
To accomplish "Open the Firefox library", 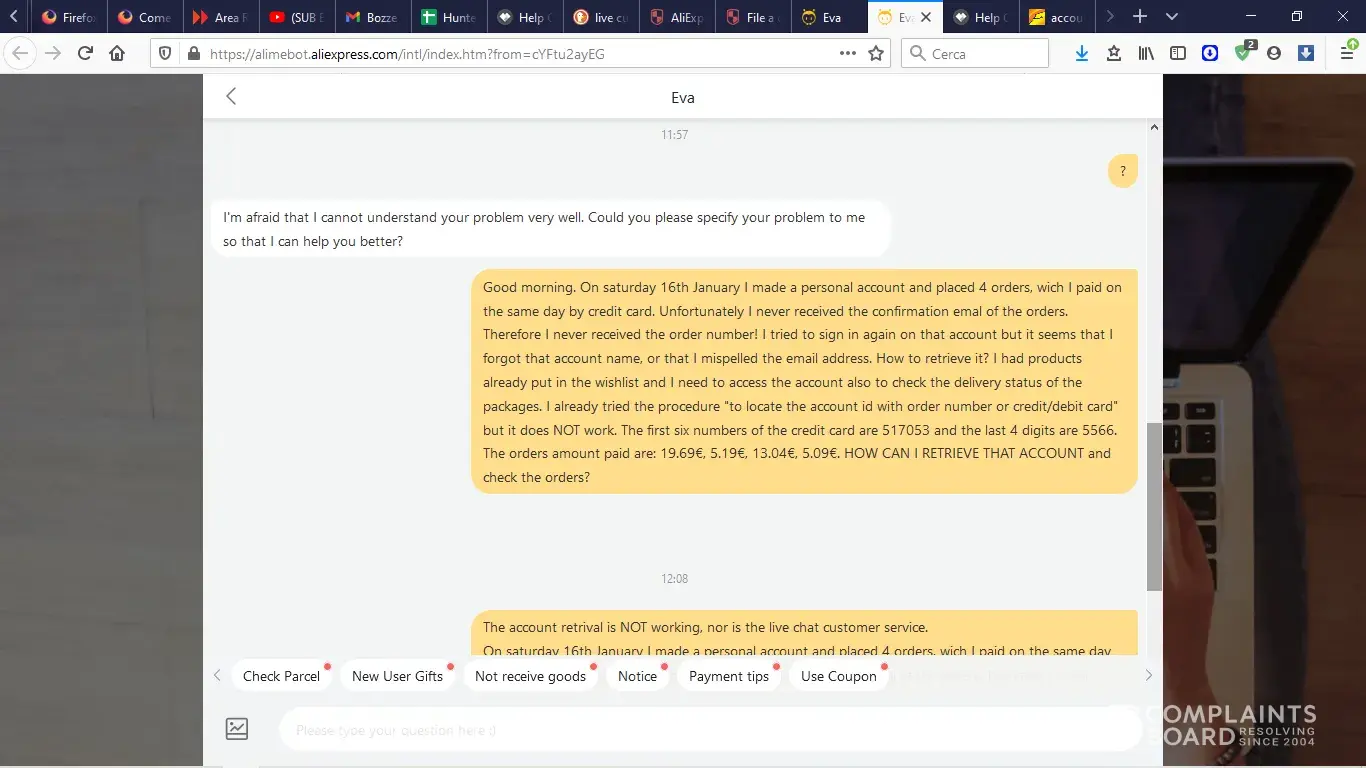I will pyautogui.click(x=1146, y=54).
